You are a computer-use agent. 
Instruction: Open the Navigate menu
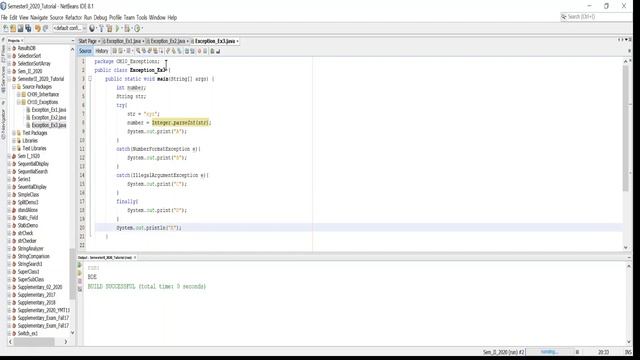tap(39, 18)
